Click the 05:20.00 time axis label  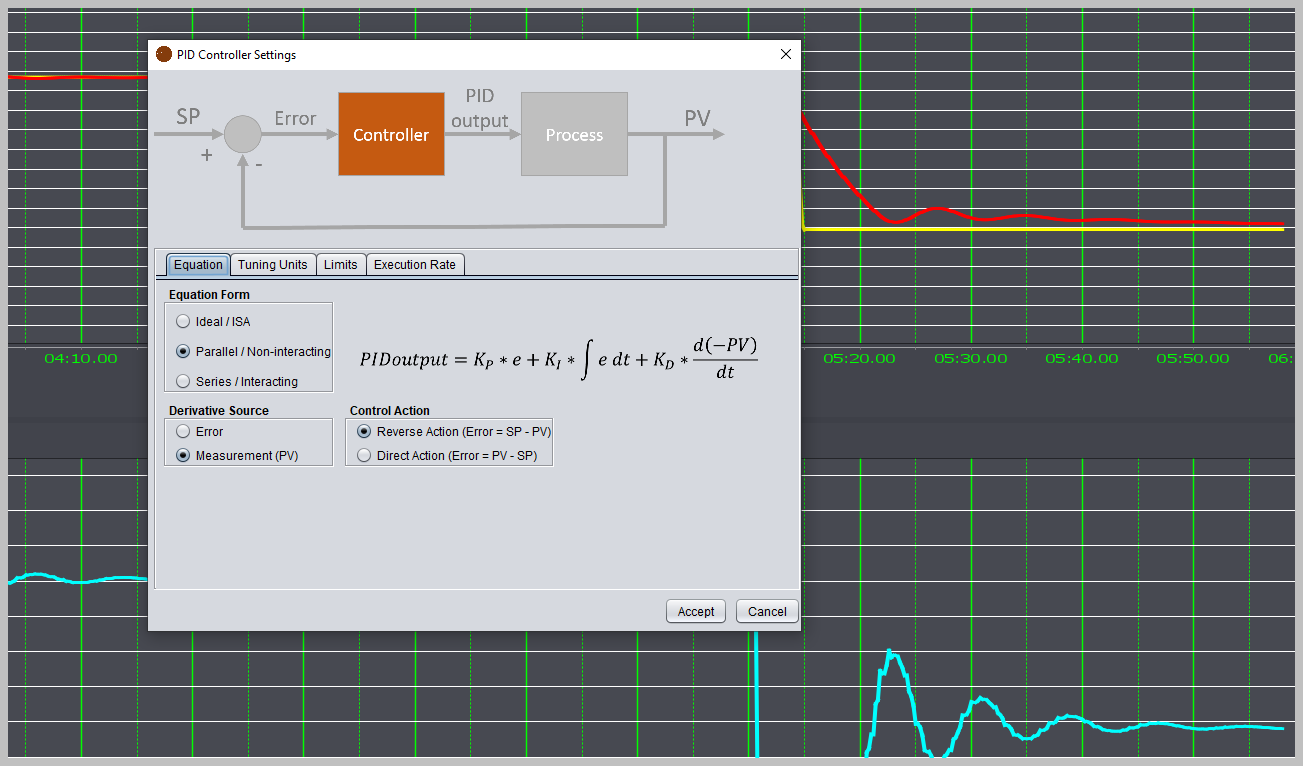(859, 359)
